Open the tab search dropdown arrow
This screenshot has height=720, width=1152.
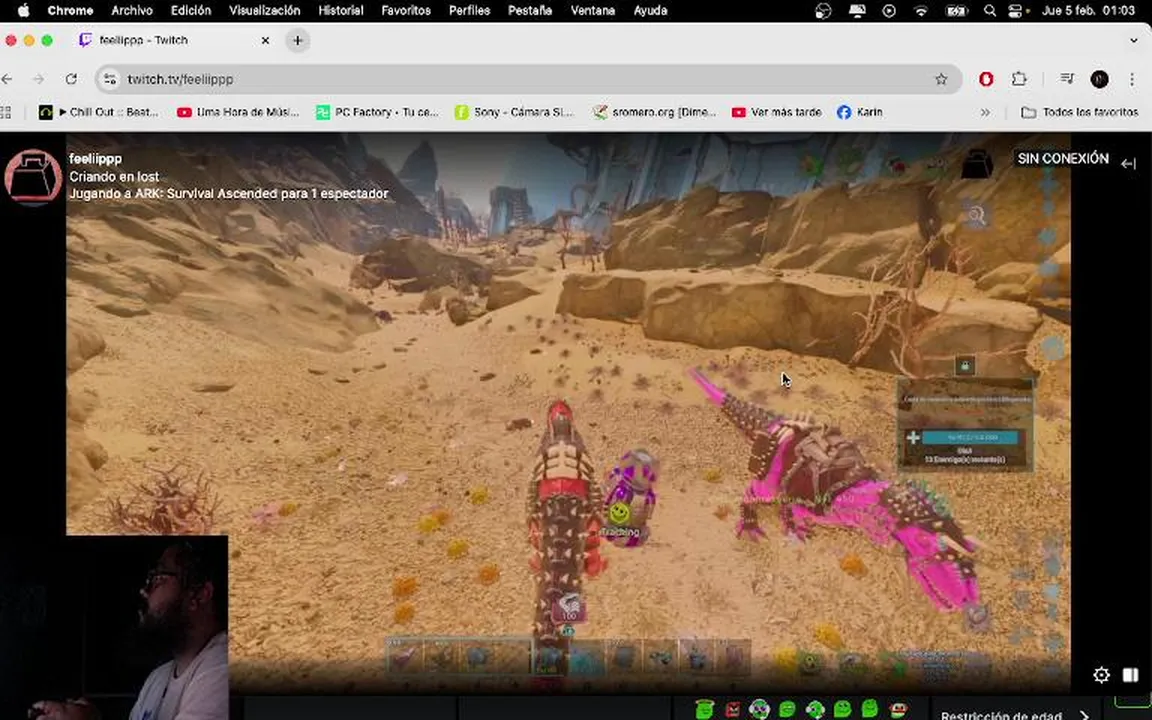[1134, 40]
